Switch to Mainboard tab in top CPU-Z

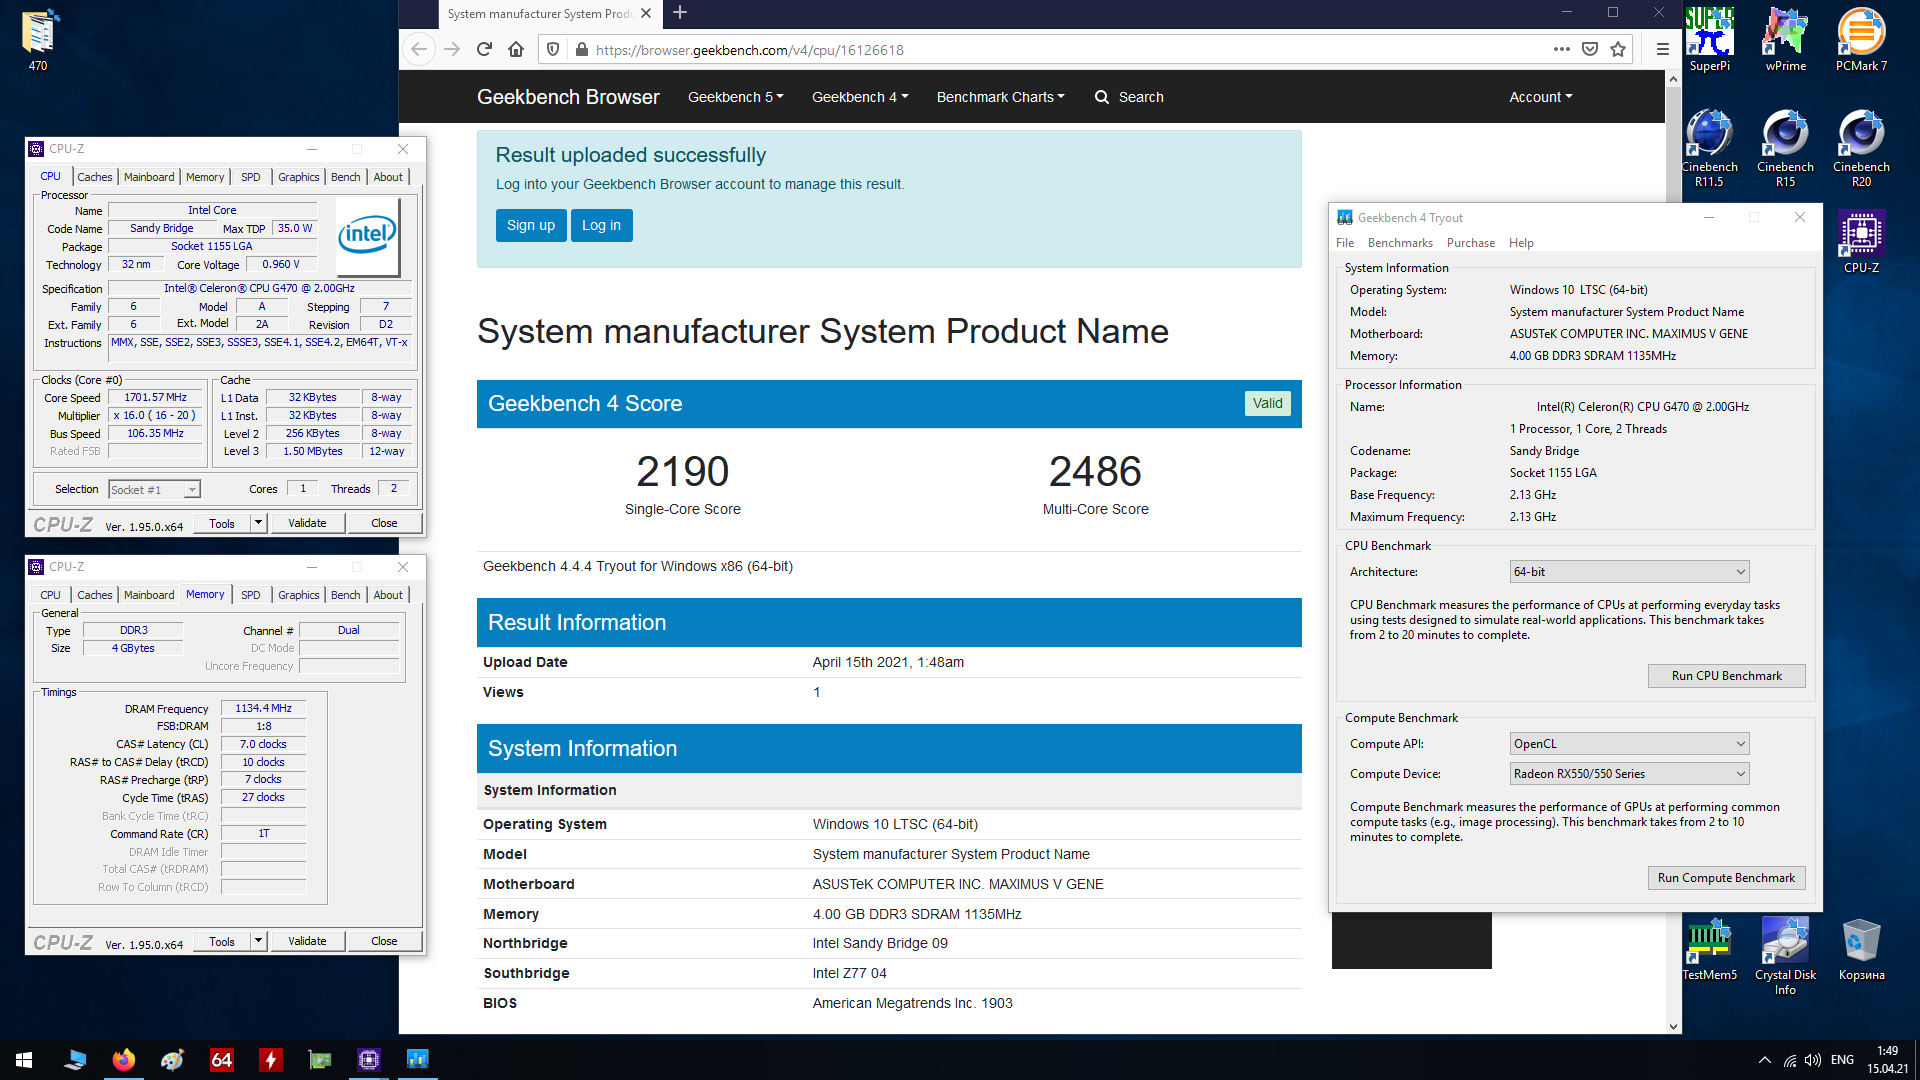tap(149, 177)
